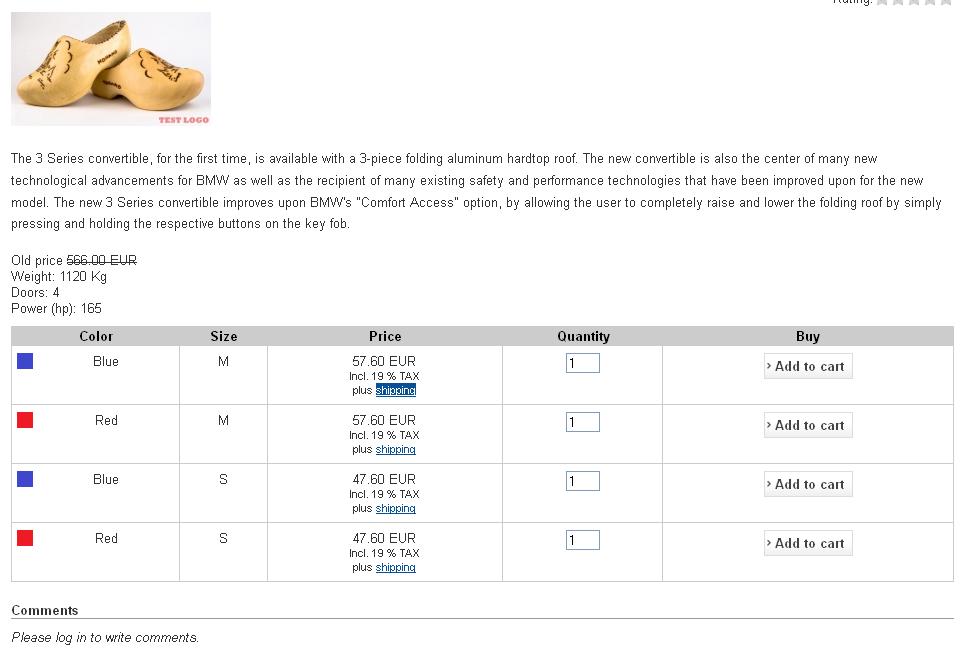Pick the blue swatch in the size S row
The height and width of the screenshot is (662, 961).
tap(25, 479)
